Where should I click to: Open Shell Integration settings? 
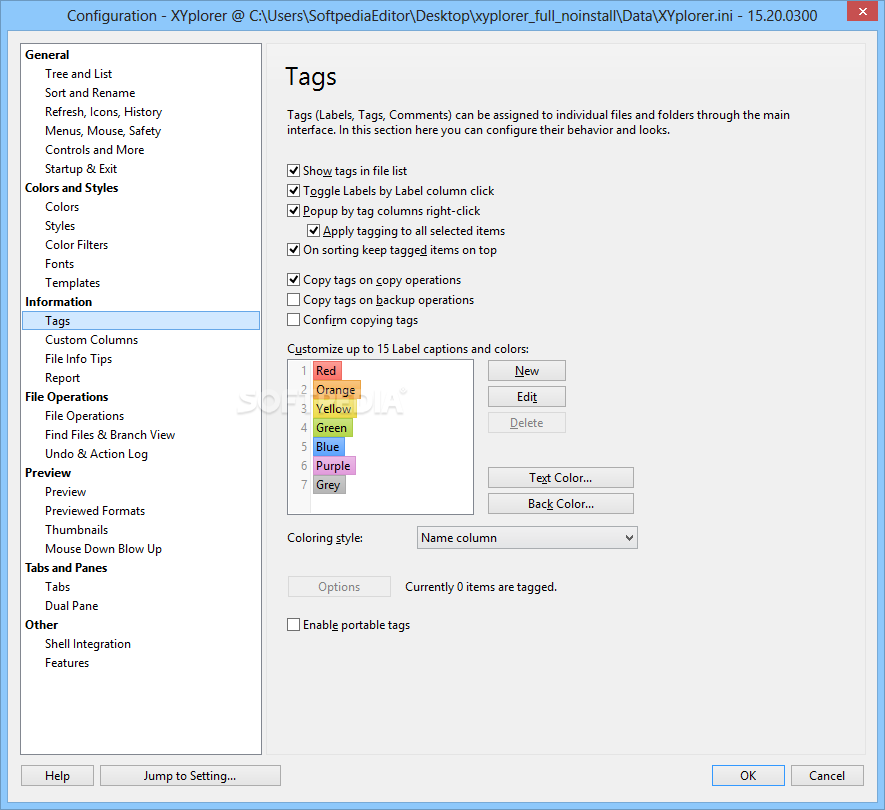(x=87, y=643)
